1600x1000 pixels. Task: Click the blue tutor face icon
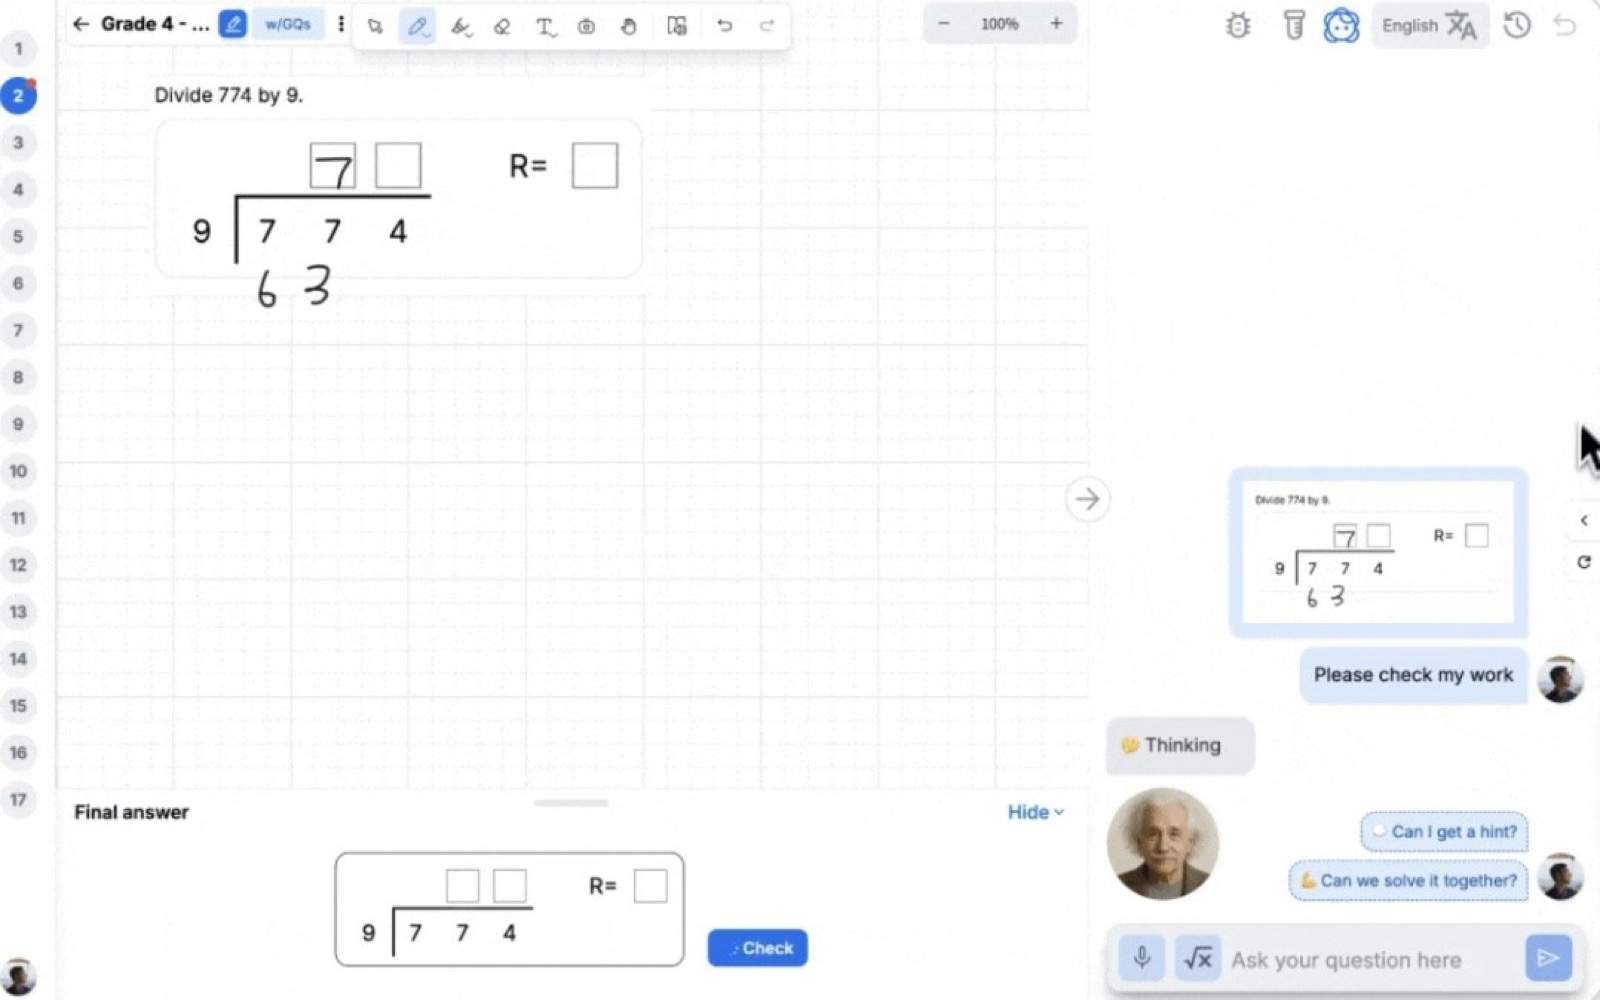pyautogui.click(x=1341, y=25)
